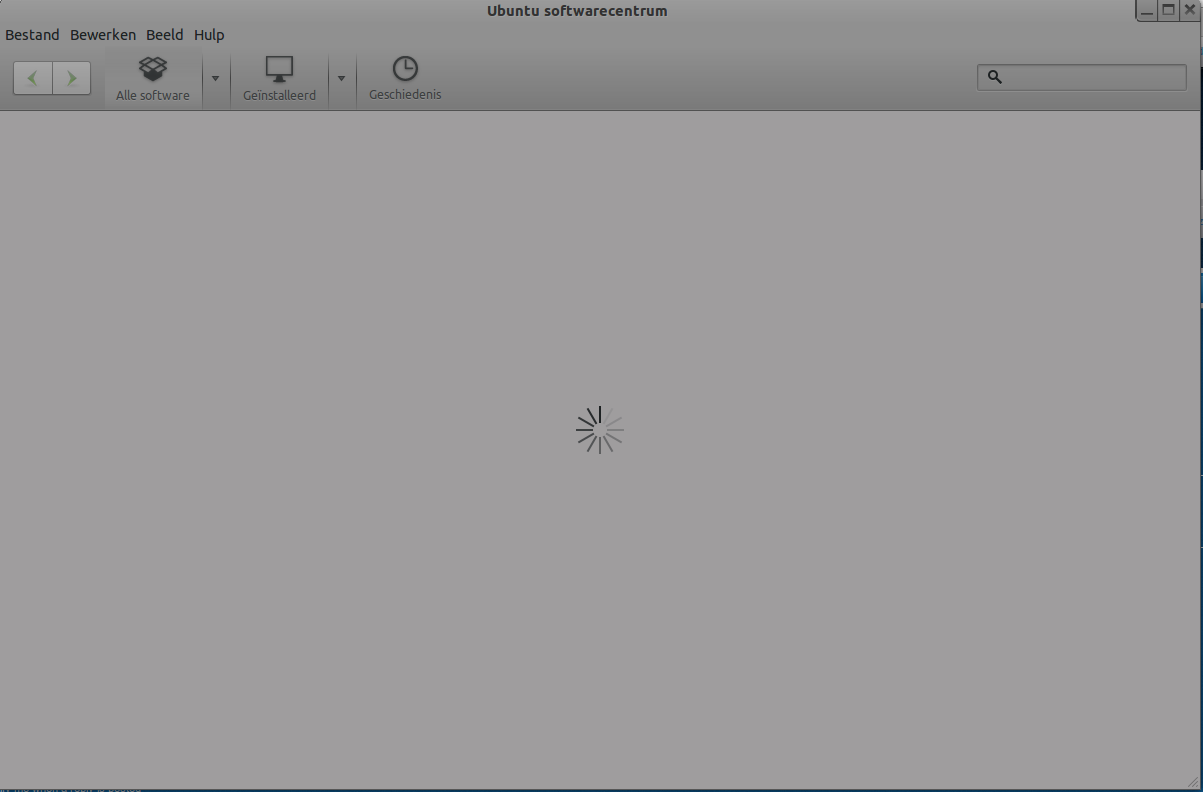The width and height of the screenshot is (1203, 792).
Task: Minimize the Ubuntu softwarecentrum window
Action: [1147, 11]
